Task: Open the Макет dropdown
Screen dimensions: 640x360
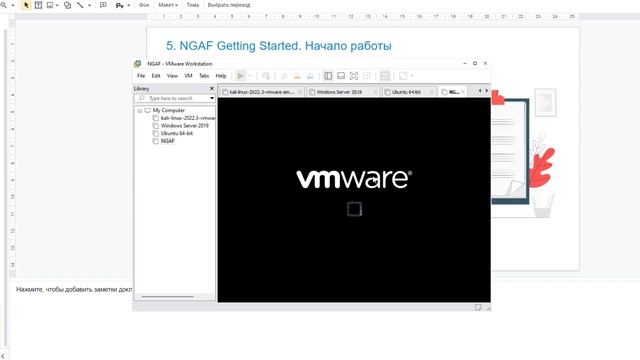Action: click(x=168, y=5)
